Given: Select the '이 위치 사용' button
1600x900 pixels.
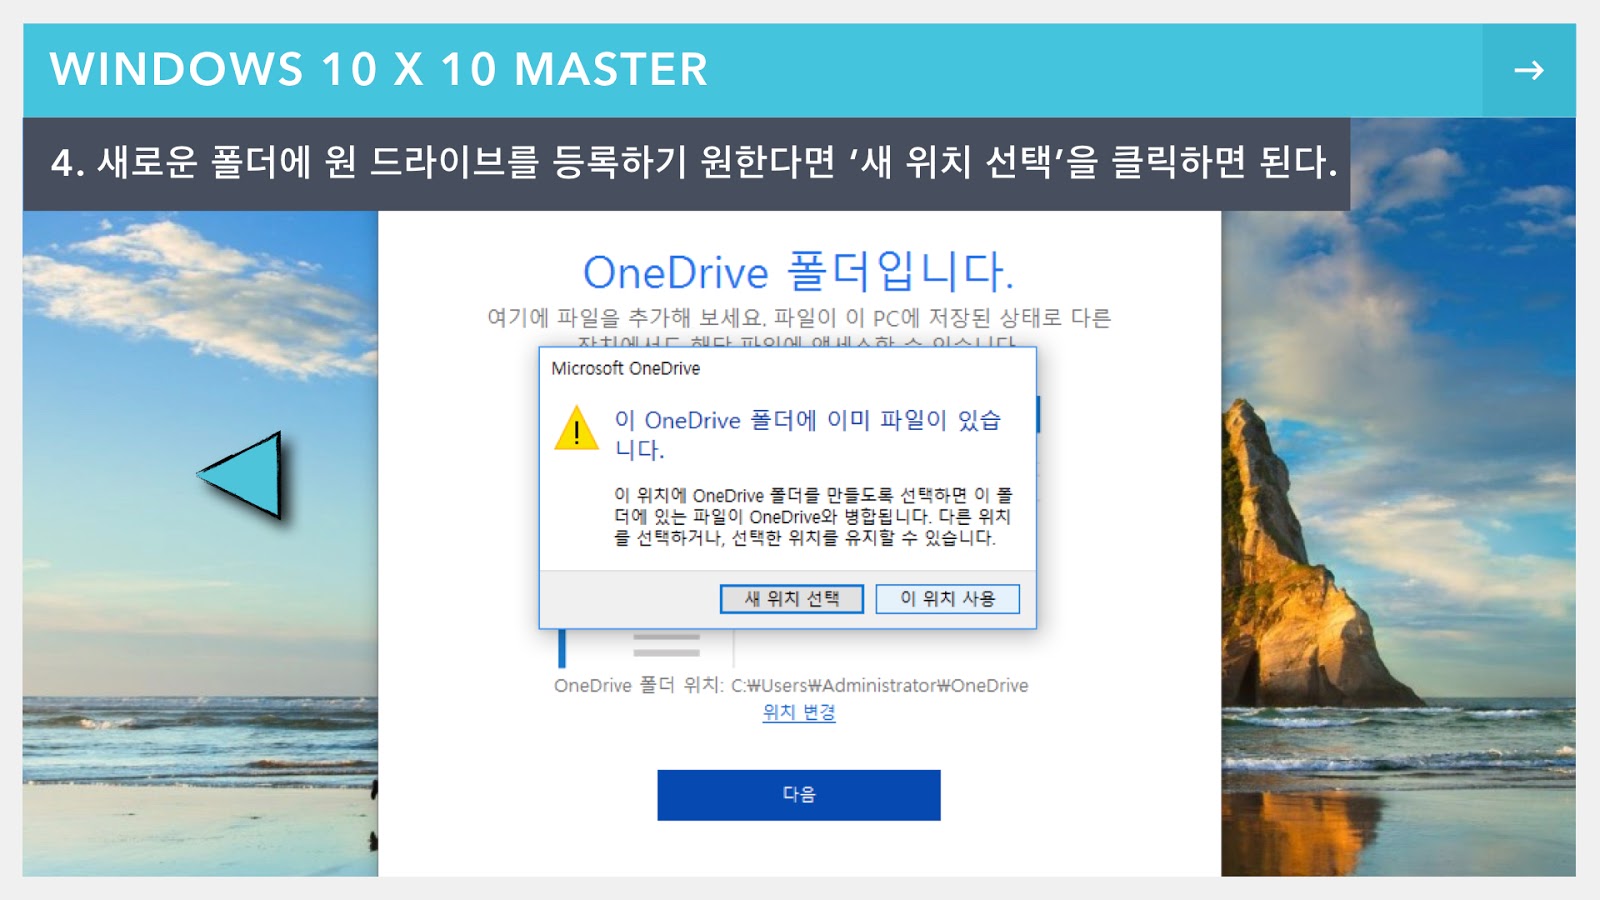Looking at the screenshot, I should coord(947,599).
